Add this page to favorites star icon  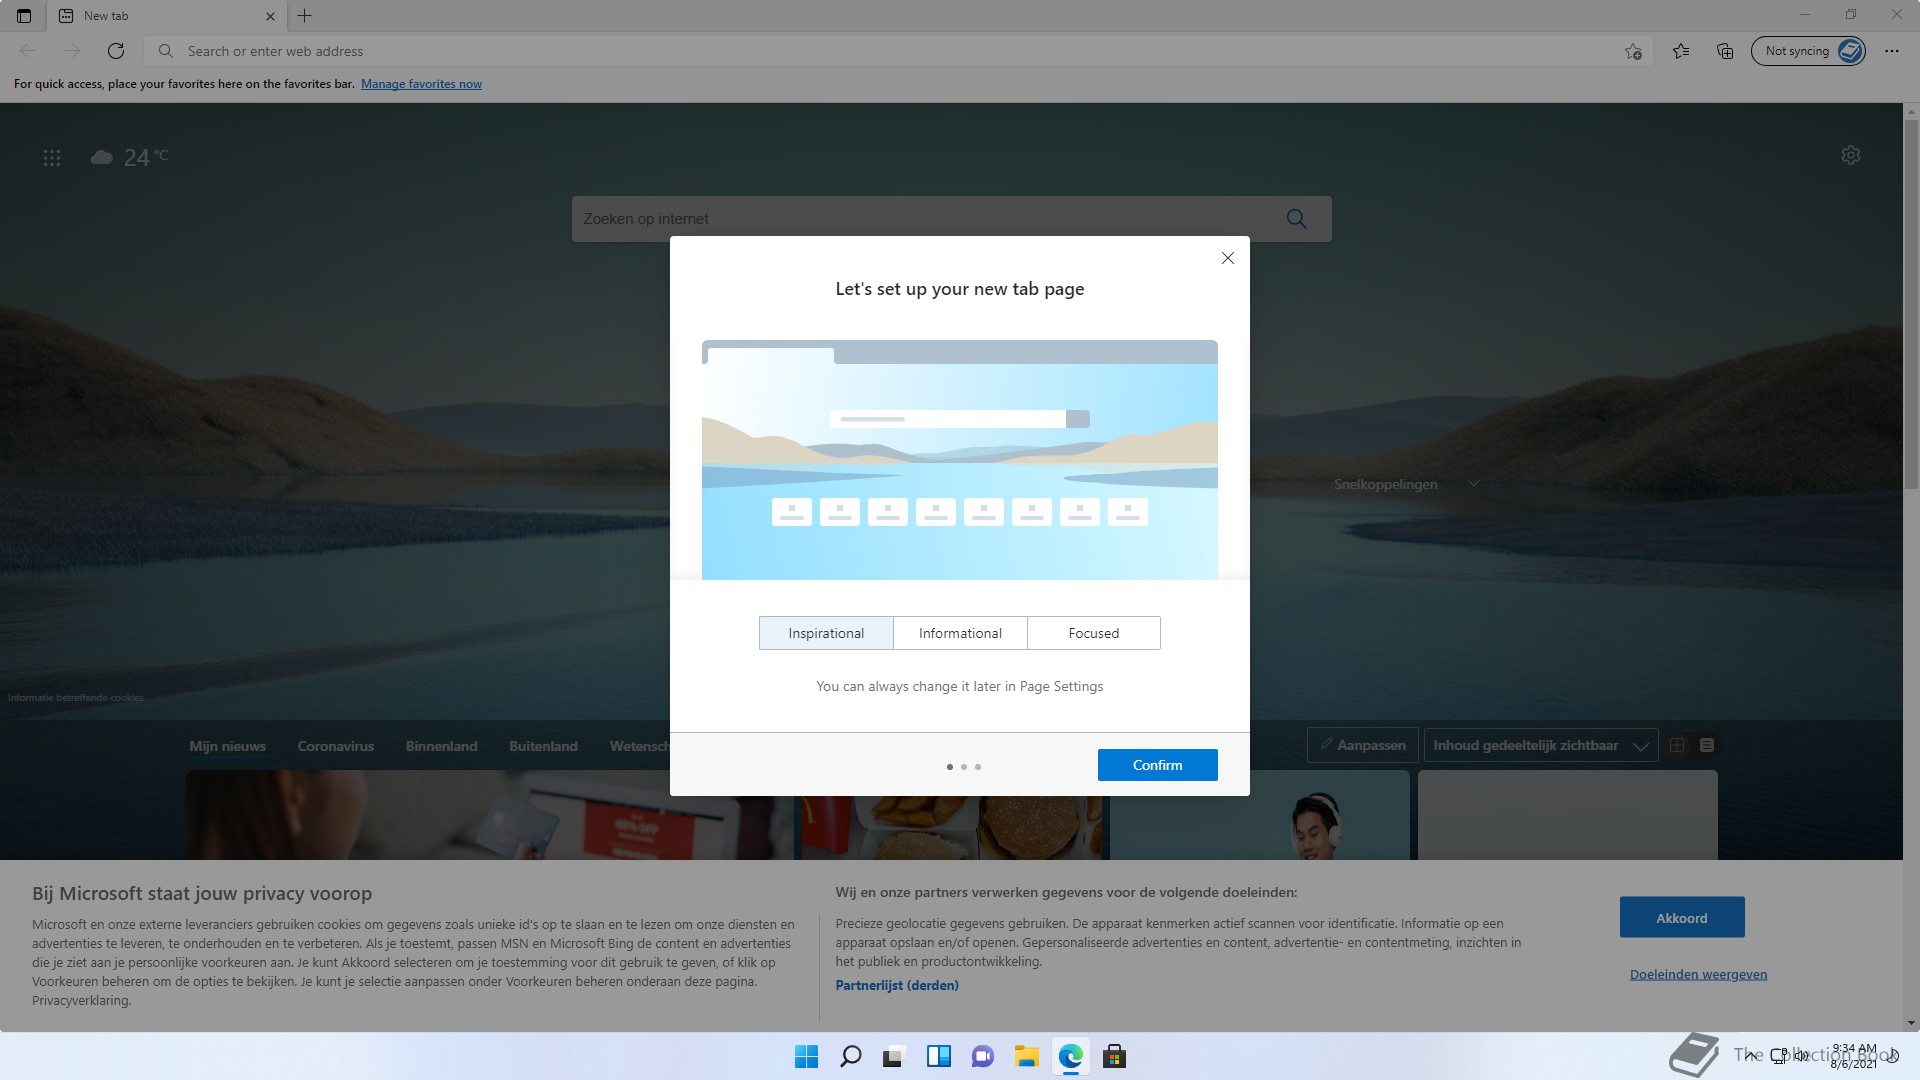pos(1634,51)
